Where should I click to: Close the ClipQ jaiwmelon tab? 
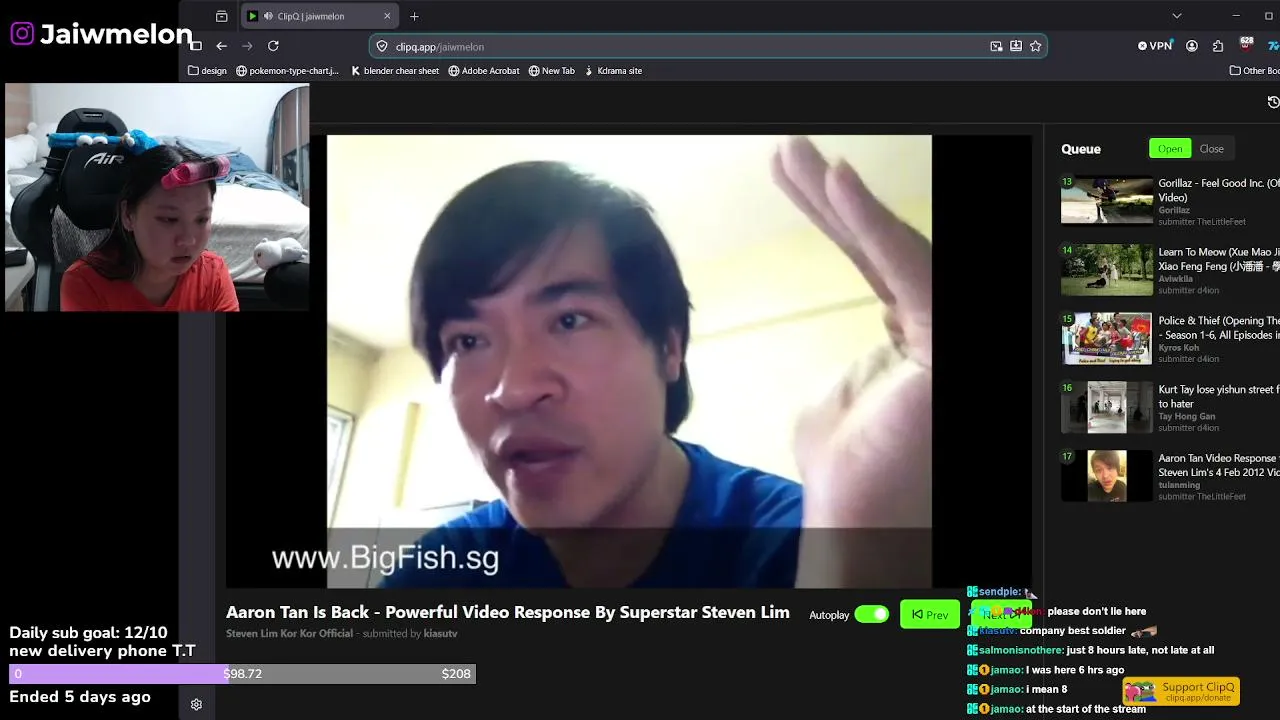click(387, 16)
